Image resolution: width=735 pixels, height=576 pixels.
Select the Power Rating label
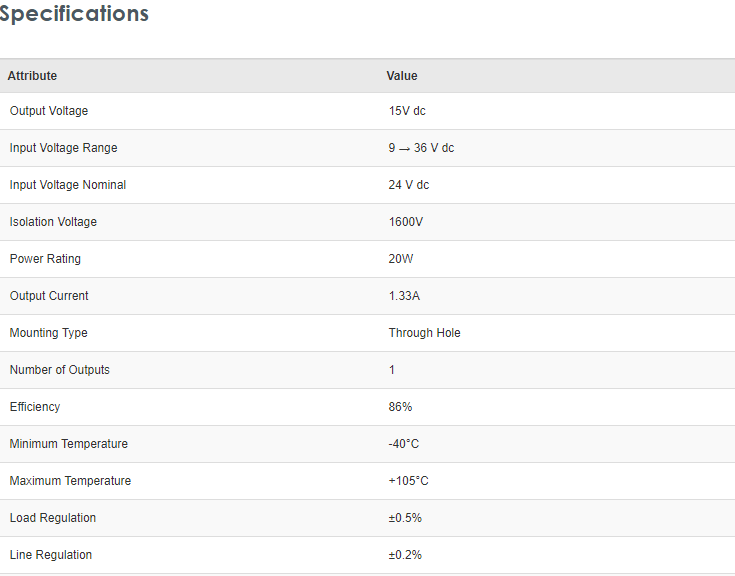(45, 259)
